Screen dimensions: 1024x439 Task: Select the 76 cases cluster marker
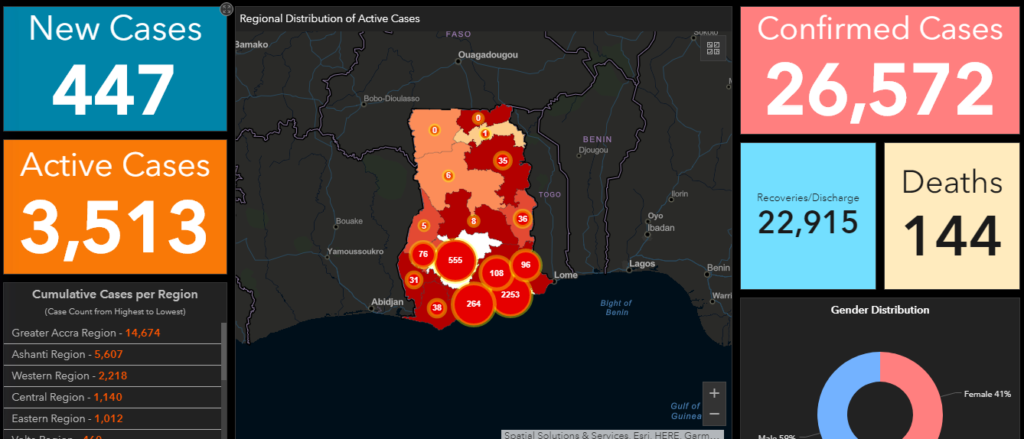pos(423,255)
